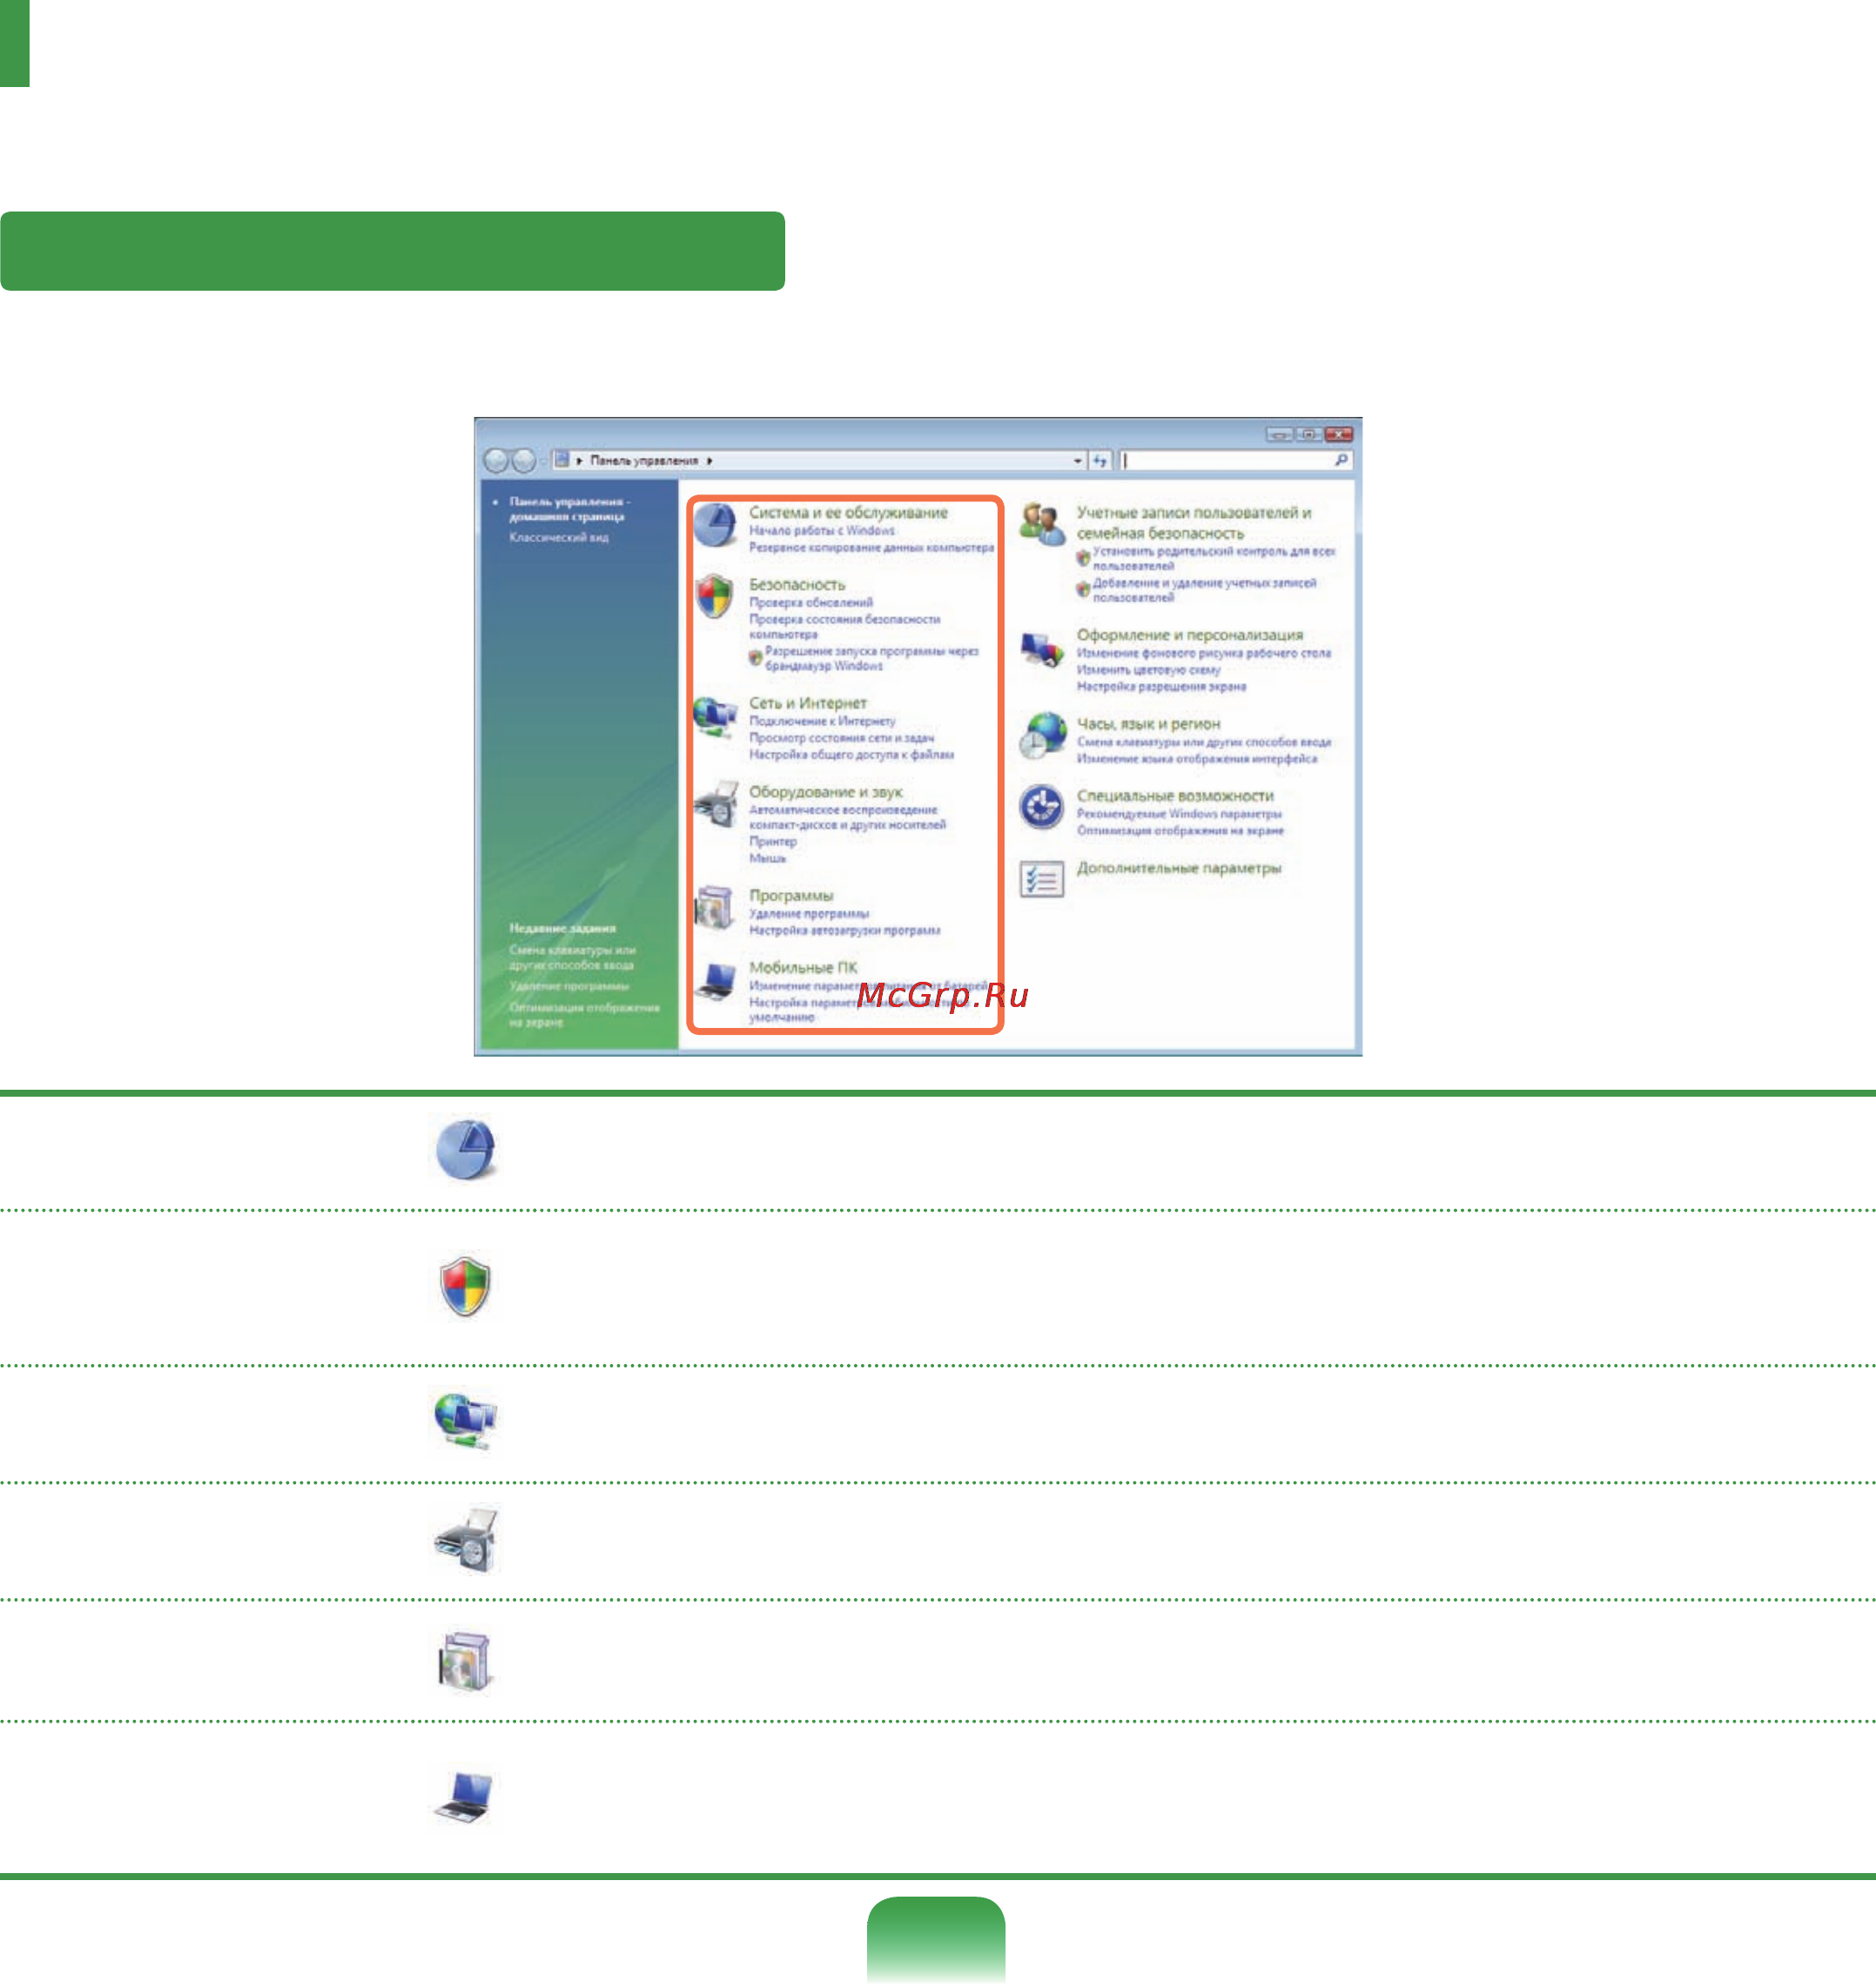
Task: Click the laptop icon in the last legend row below the window
Action: coord(465,1798)
